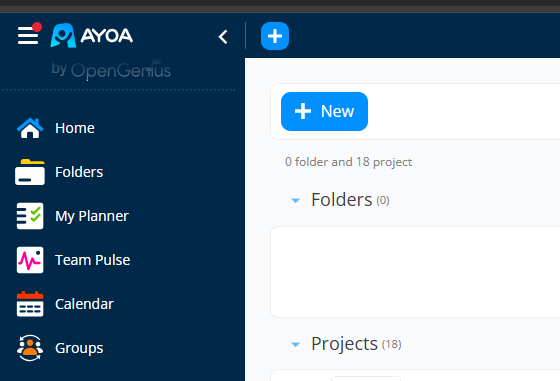Open Home from the sidebar
Viewport: 560px width, 381px height.
click(75, 128)
